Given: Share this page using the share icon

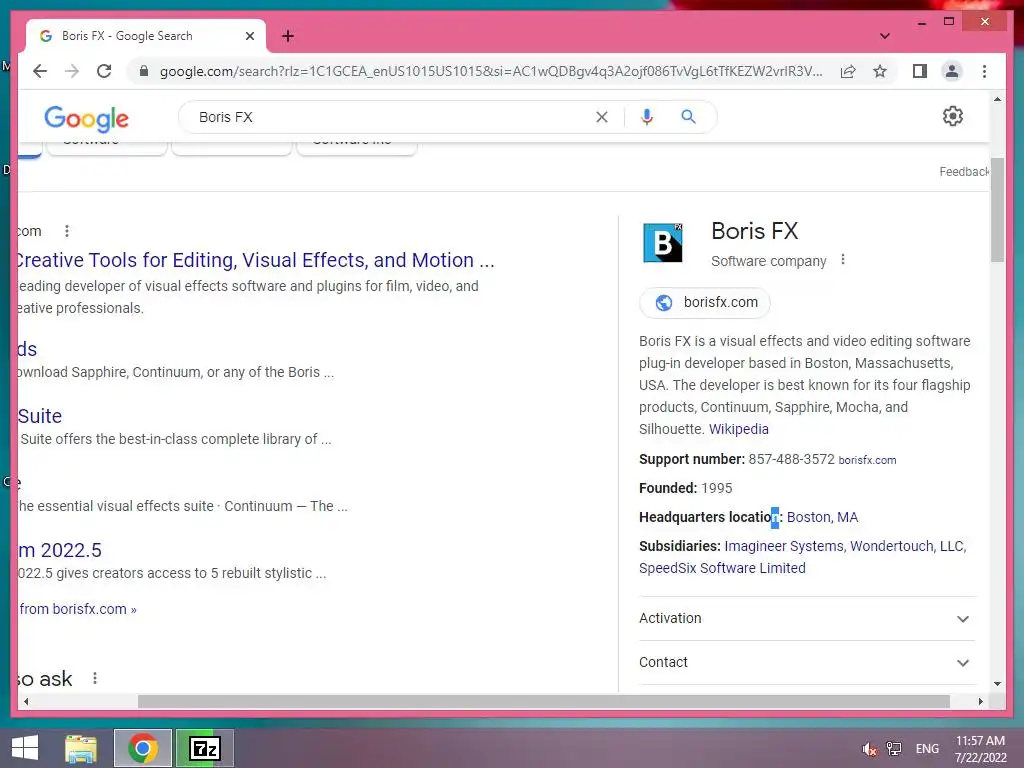Looking at the screenshot, I should (848, 71).
